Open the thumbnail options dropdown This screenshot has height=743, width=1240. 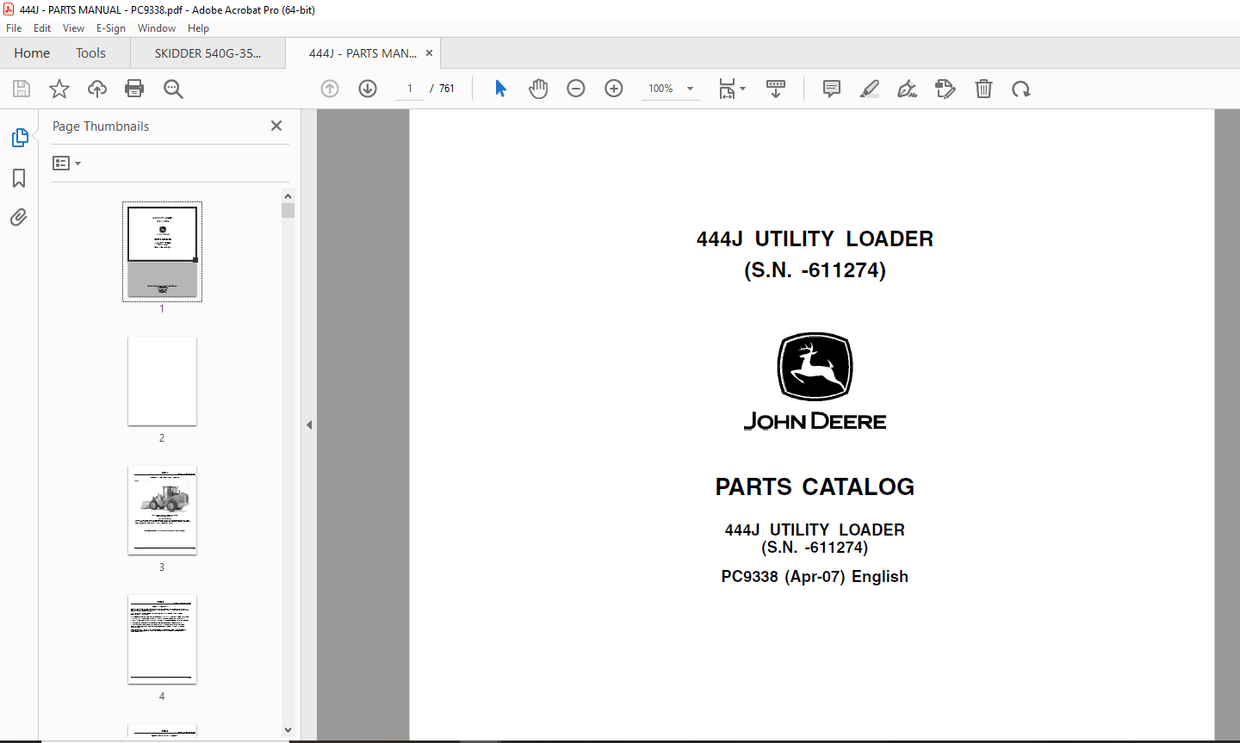66,162
